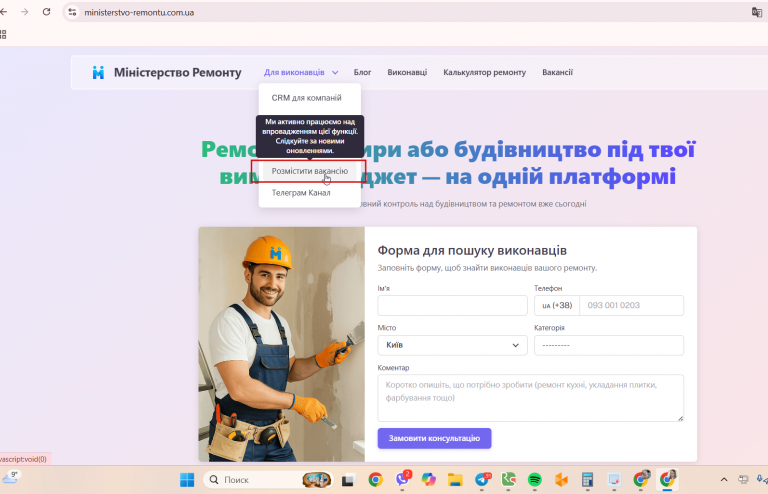Open the Блог page
768x494 pixels.
pyautogui.click(x=362, y=72)
